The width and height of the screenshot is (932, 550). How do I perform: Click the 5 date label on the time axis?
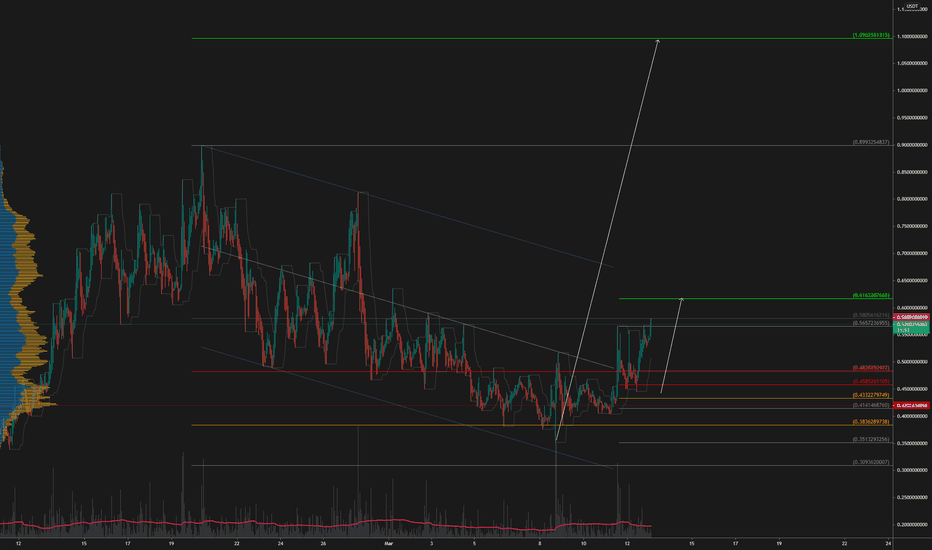tap(474, 543)
